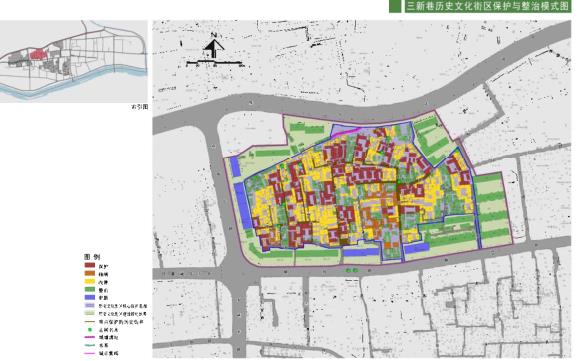Click the index map thumbnail
Screen dimensions: 578x361
(x=74, y=61)
